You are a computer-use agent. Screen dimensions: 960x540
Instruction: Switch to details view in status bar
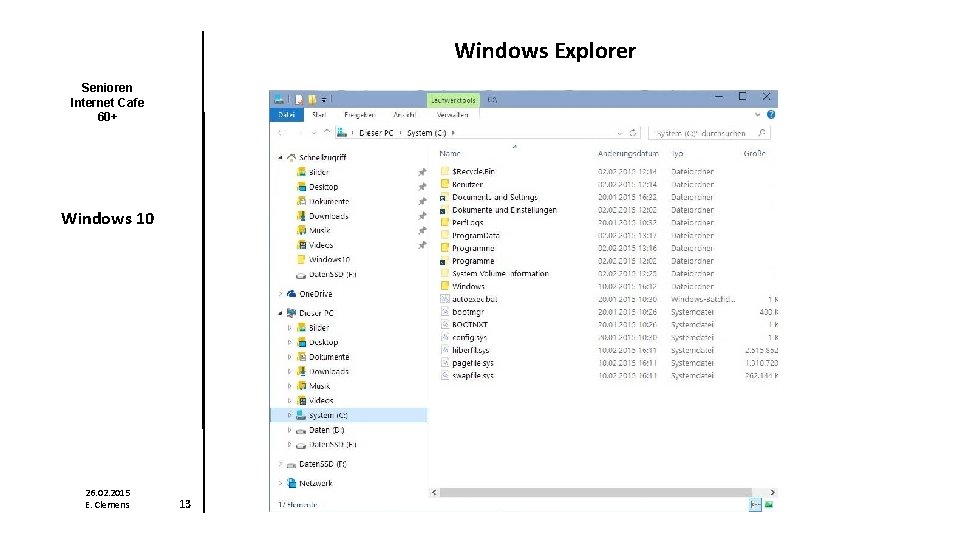(756, 504)
